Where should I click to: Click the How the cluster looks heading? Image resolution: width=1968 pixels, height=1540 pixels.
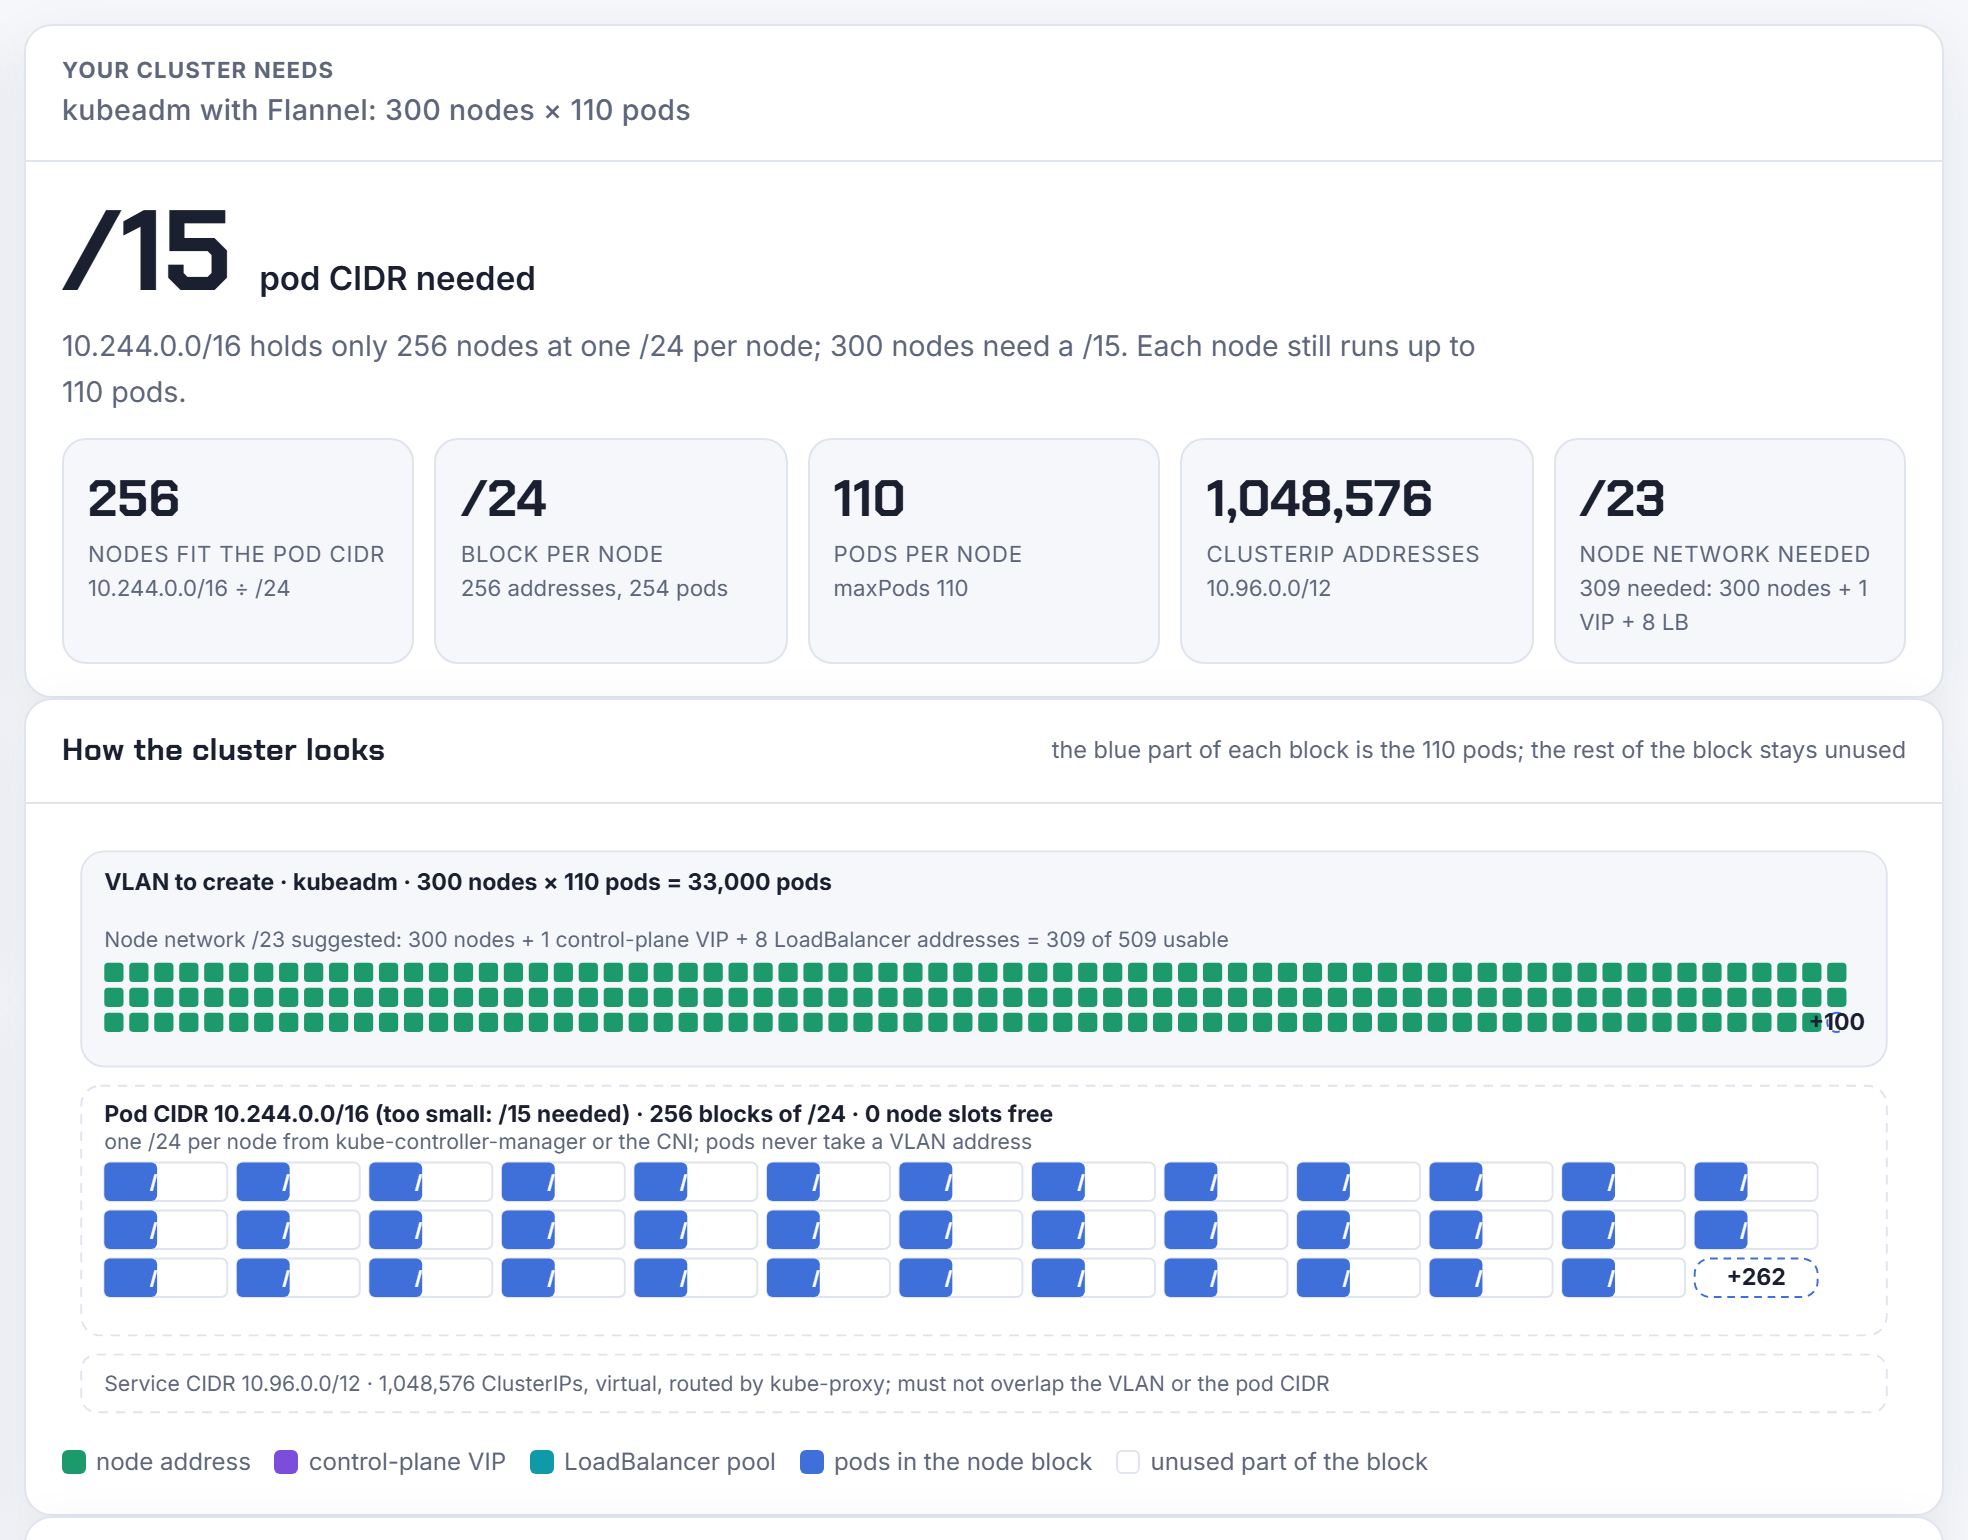pyautogui.click(x=223, y=750)
